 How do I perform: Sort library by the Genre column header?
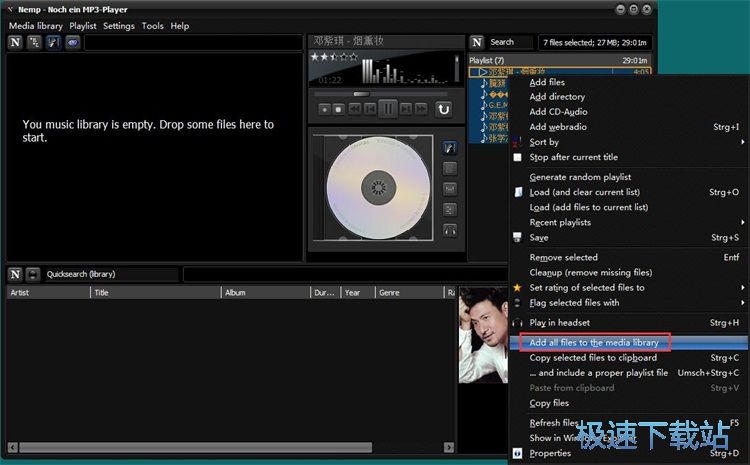(x=410, y=293)
